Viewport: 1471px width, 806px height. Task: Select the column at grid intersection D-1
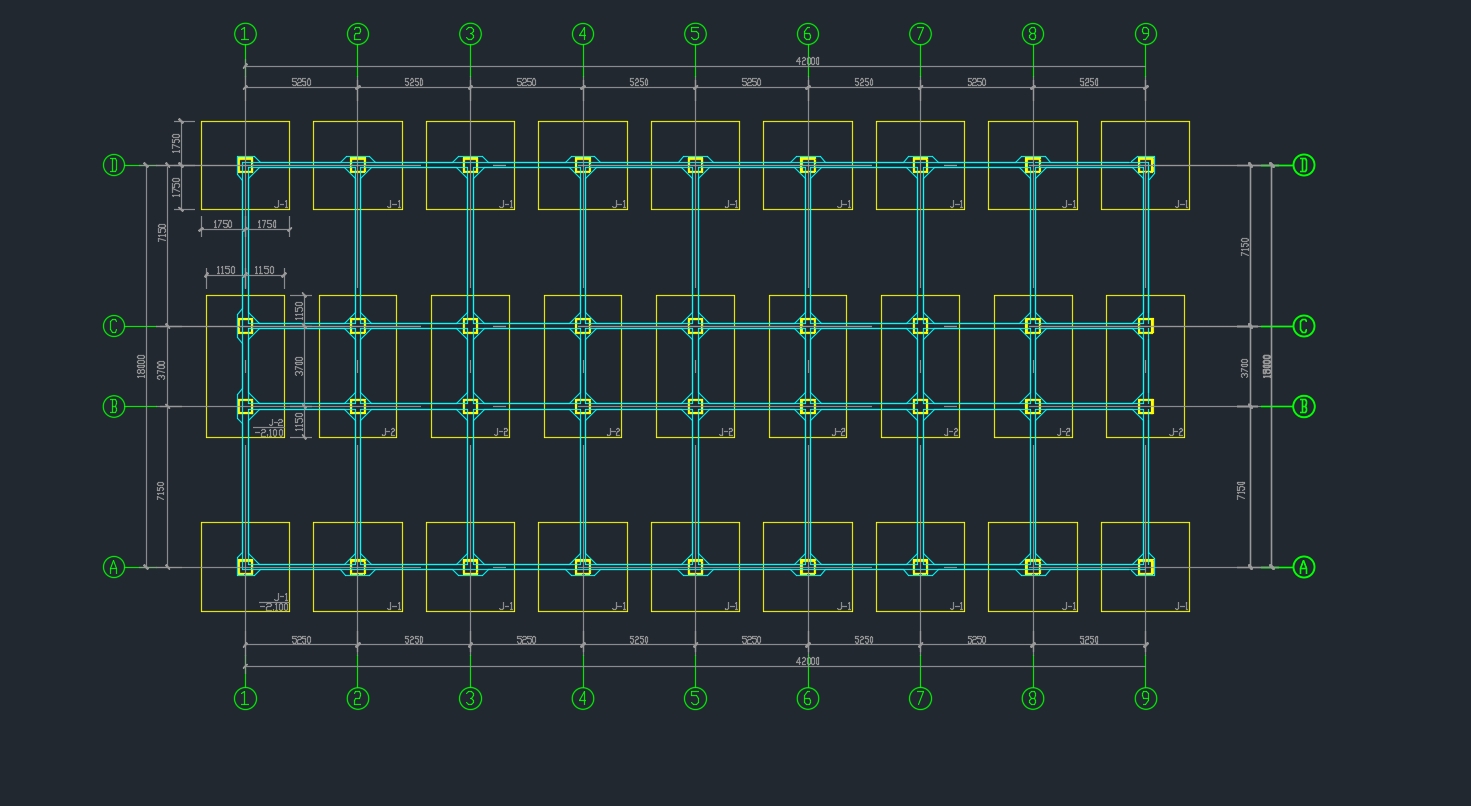coord(245,165)
